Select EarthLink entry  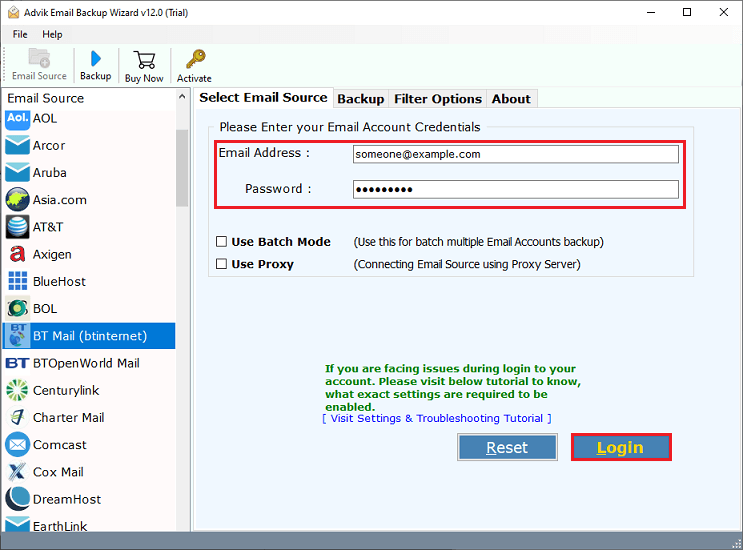pyautogui.click(x=60, y=526)
